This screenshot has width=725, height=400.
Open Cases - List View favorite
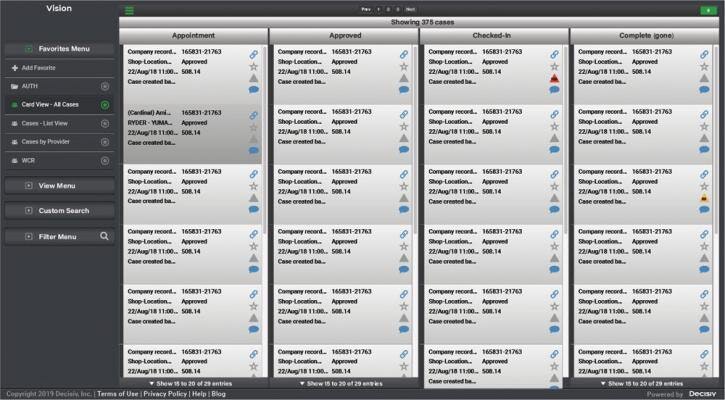pyautogui.click(x=50, y=122)
